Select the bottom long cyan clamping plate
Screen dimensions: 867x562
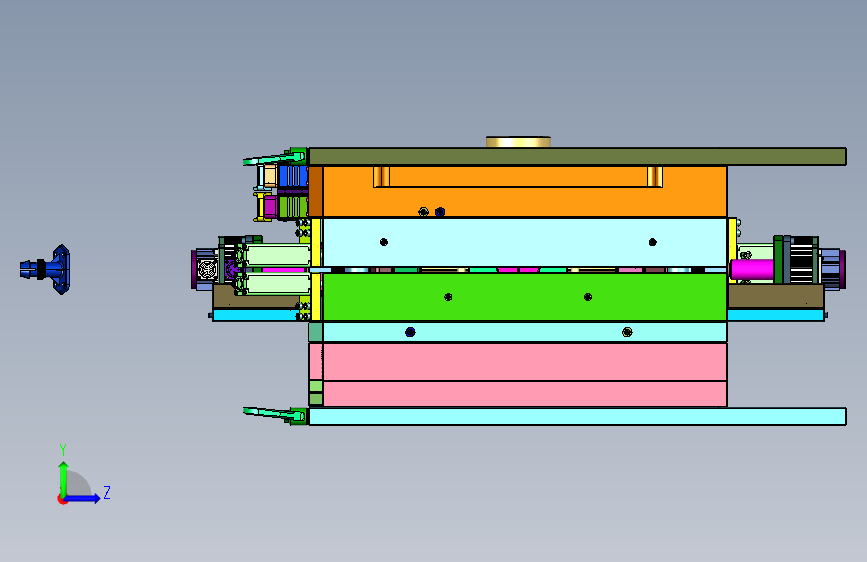577,417
